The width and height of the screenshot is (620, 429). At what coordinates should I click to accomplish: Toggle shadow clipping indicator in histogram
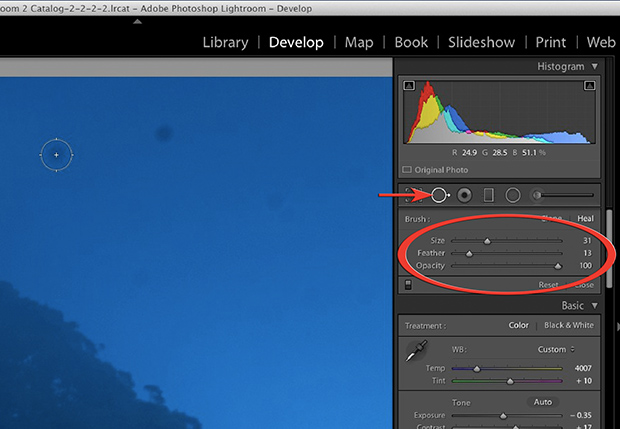409,85
